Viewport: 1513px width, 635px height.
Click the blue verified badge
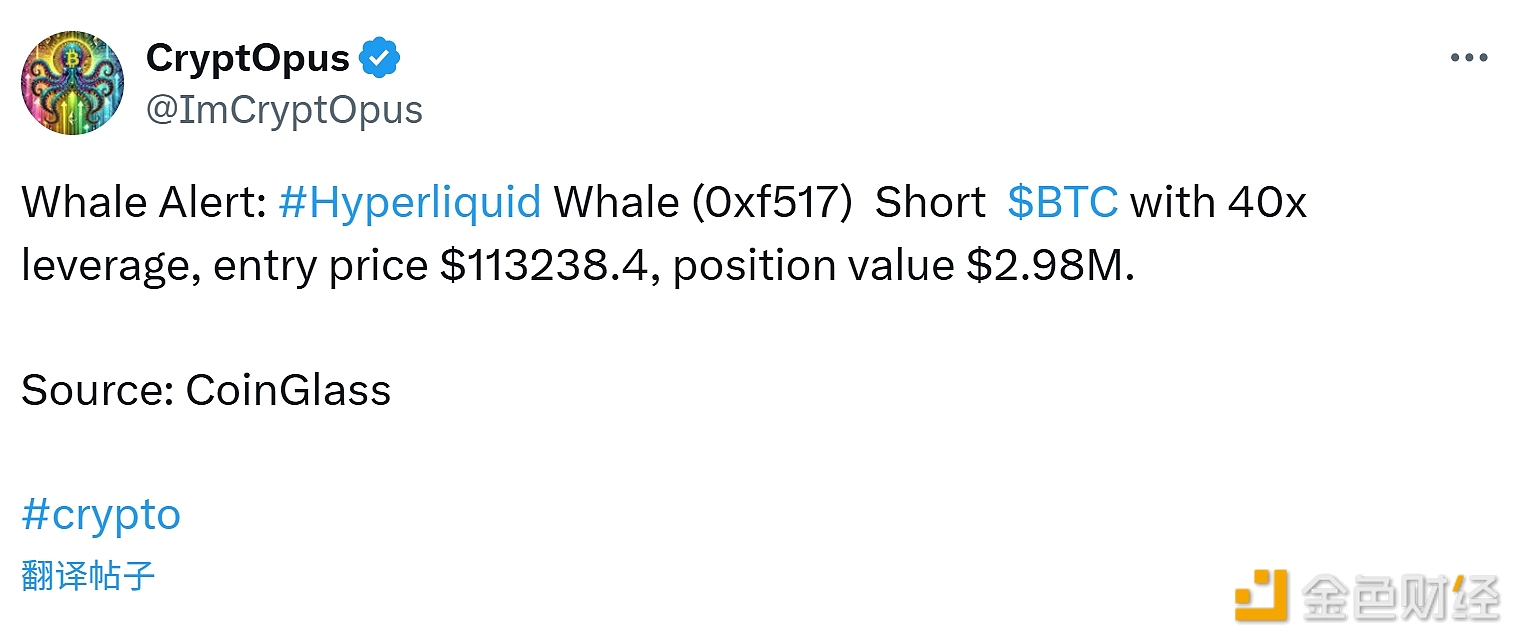click(x=380, y=59)
